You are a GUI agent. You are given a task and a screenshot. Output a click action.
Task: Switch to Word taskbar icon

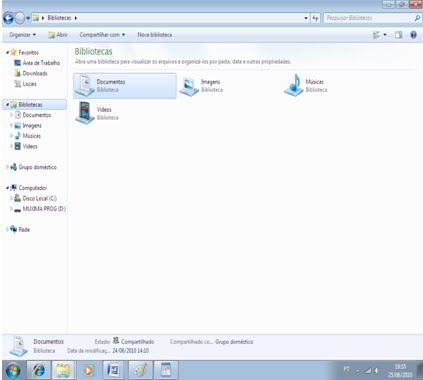114,370
